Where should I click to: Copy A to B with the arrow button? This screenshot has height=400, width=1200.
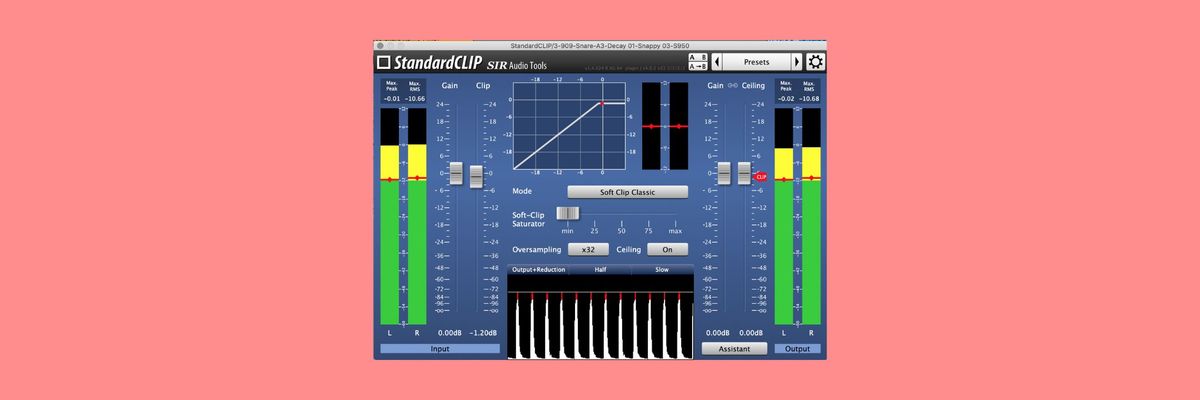tap(698, 67)
